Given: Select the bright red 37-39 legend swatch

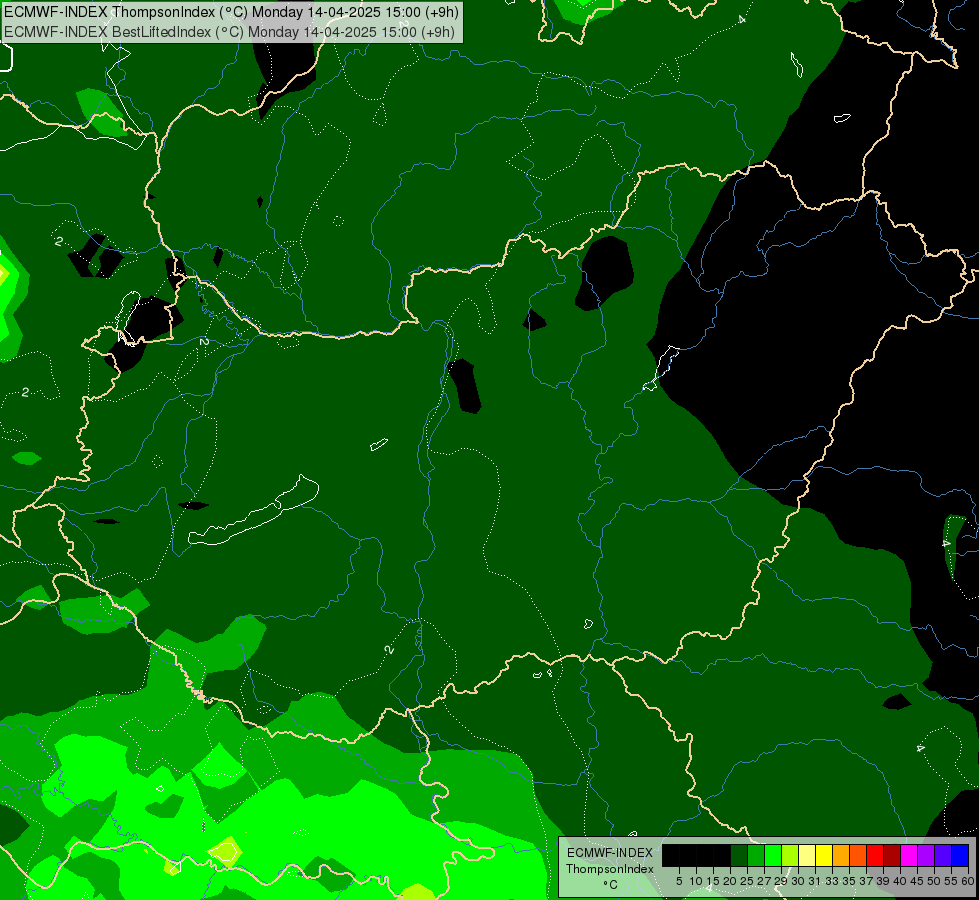Looking at the screenshot, I should (x=875, y=855).
